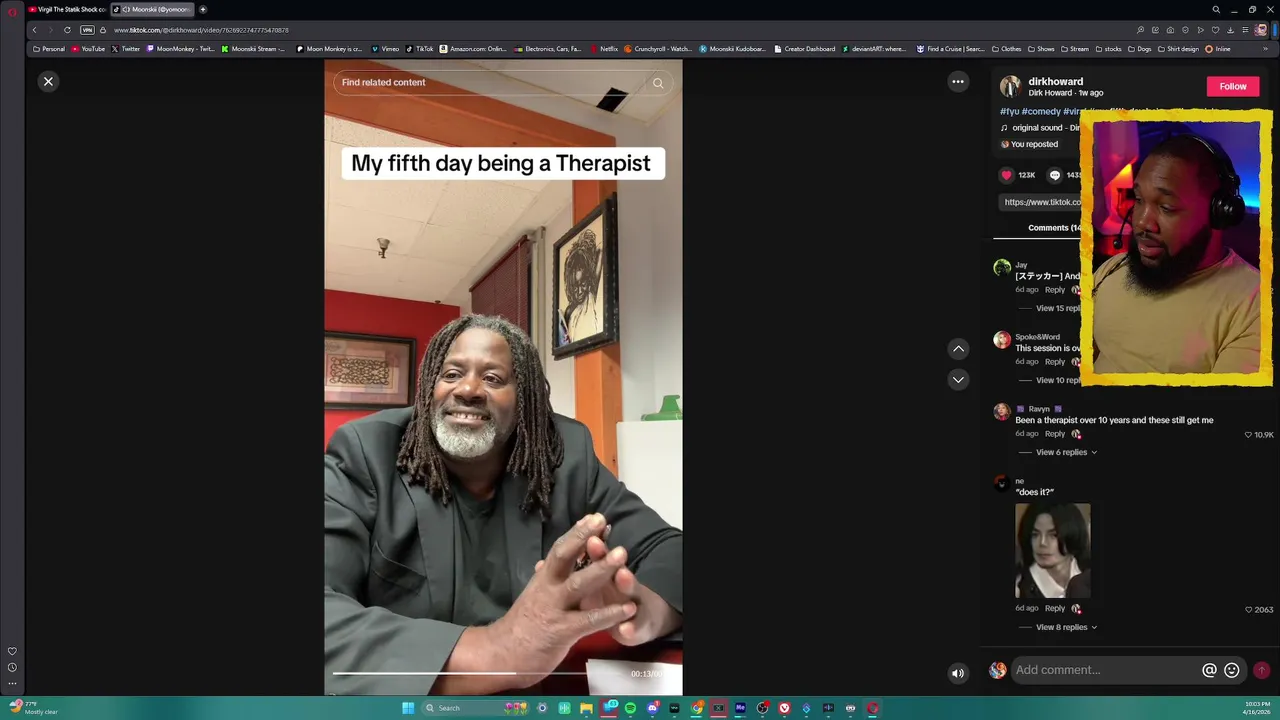Open the comments bubble icon
This screenshot has width=1280, height=720.
point(1055,175)
